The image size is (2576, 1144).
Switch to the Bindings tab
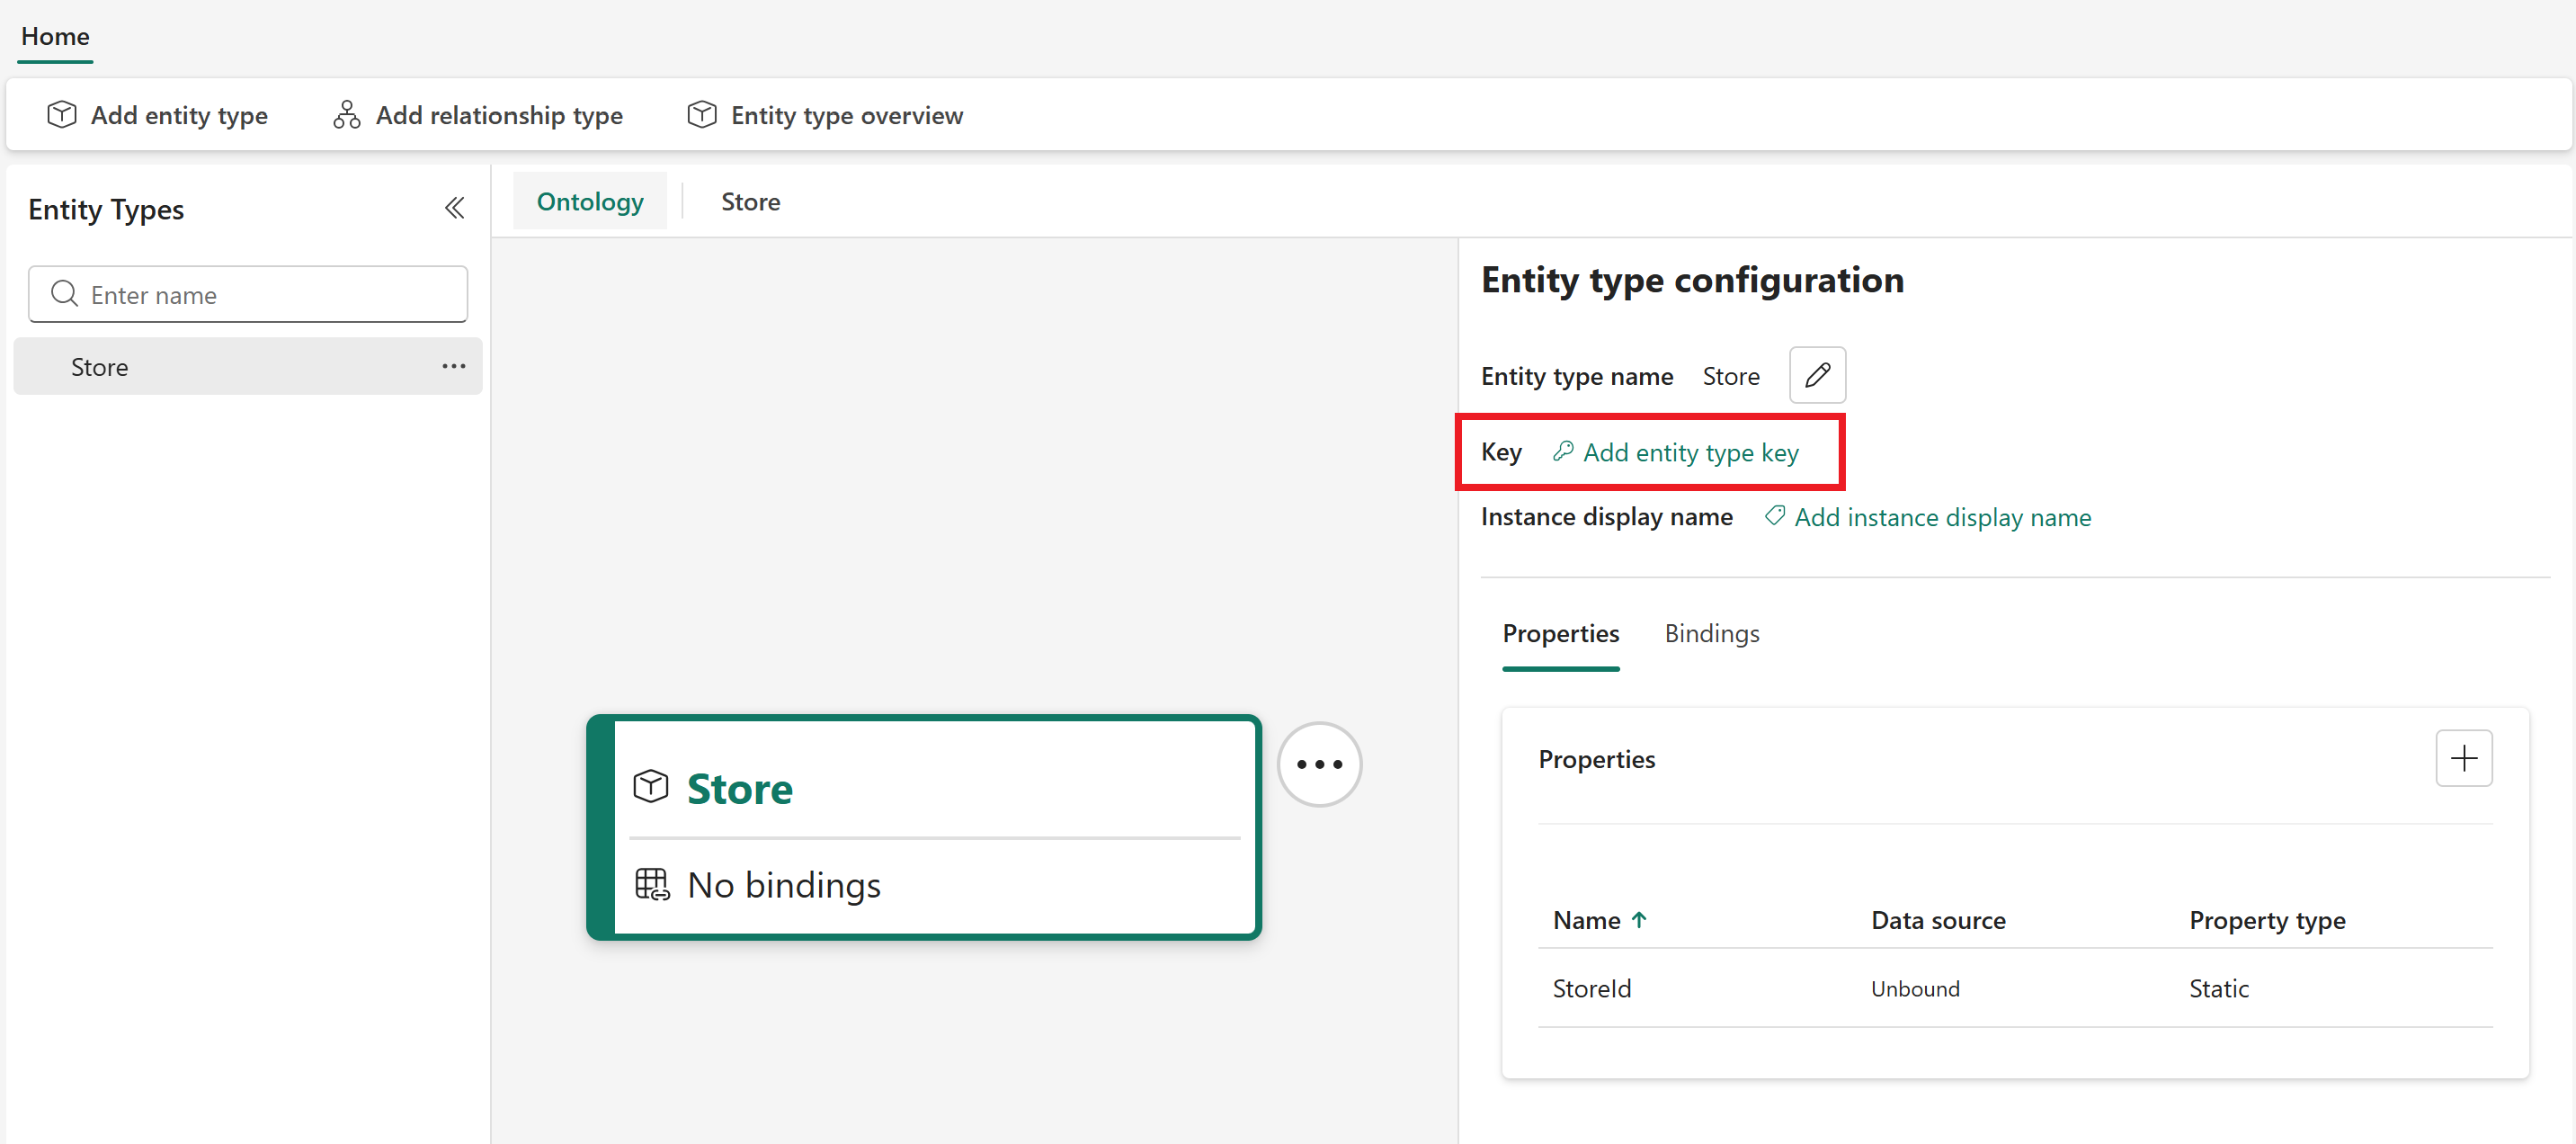[x=1711, y=634]
